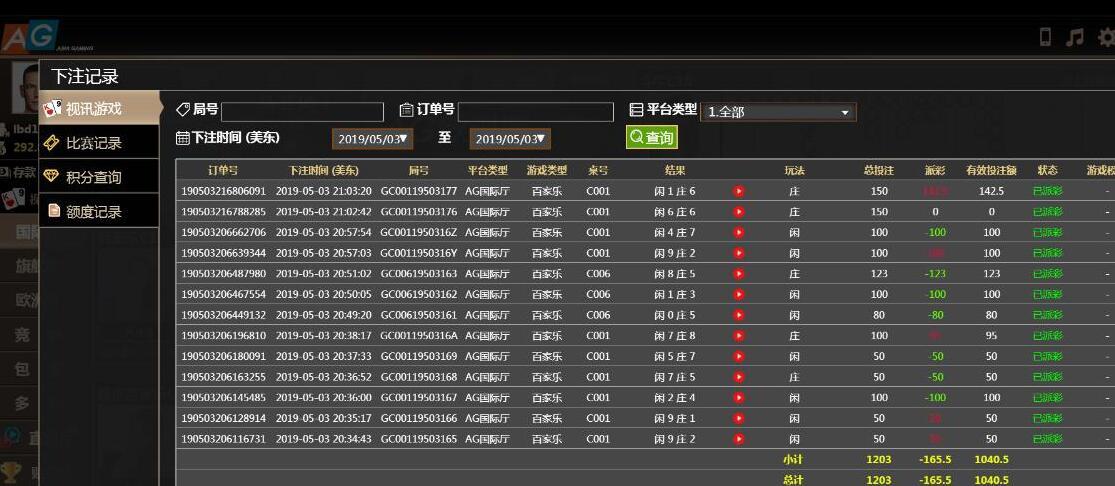
Task: Click the green 查询 search button
Action: pos(651,137)
